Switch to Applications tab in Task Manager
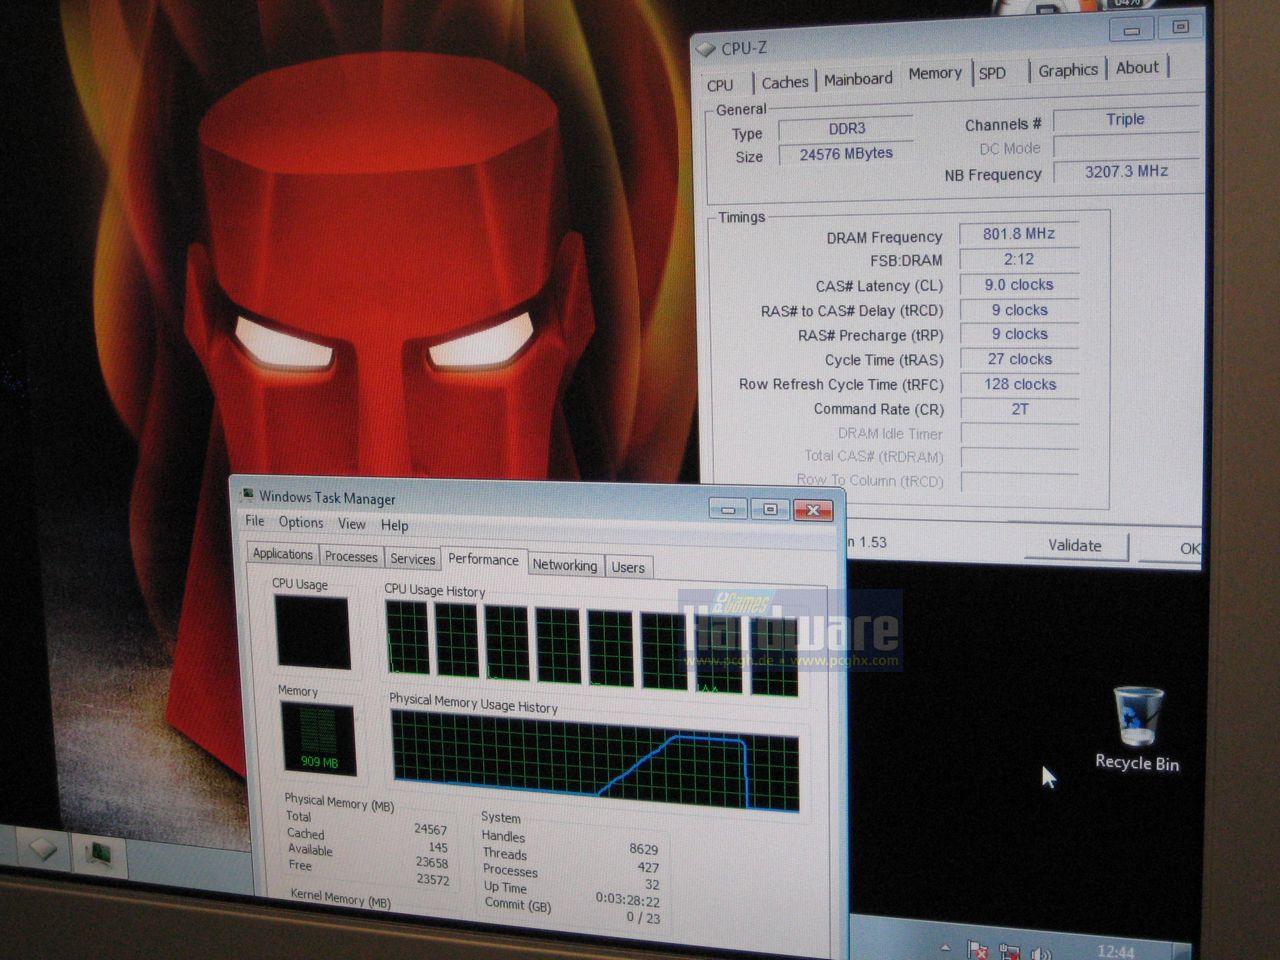The height and width of the screenshot is (960, 1280). point(283,554)
